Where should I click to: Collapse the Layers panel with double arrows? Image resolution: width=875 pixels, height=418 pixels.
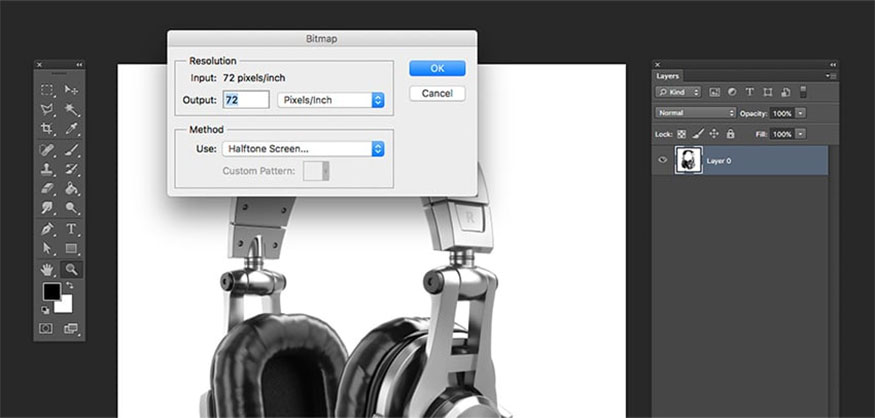833,65
